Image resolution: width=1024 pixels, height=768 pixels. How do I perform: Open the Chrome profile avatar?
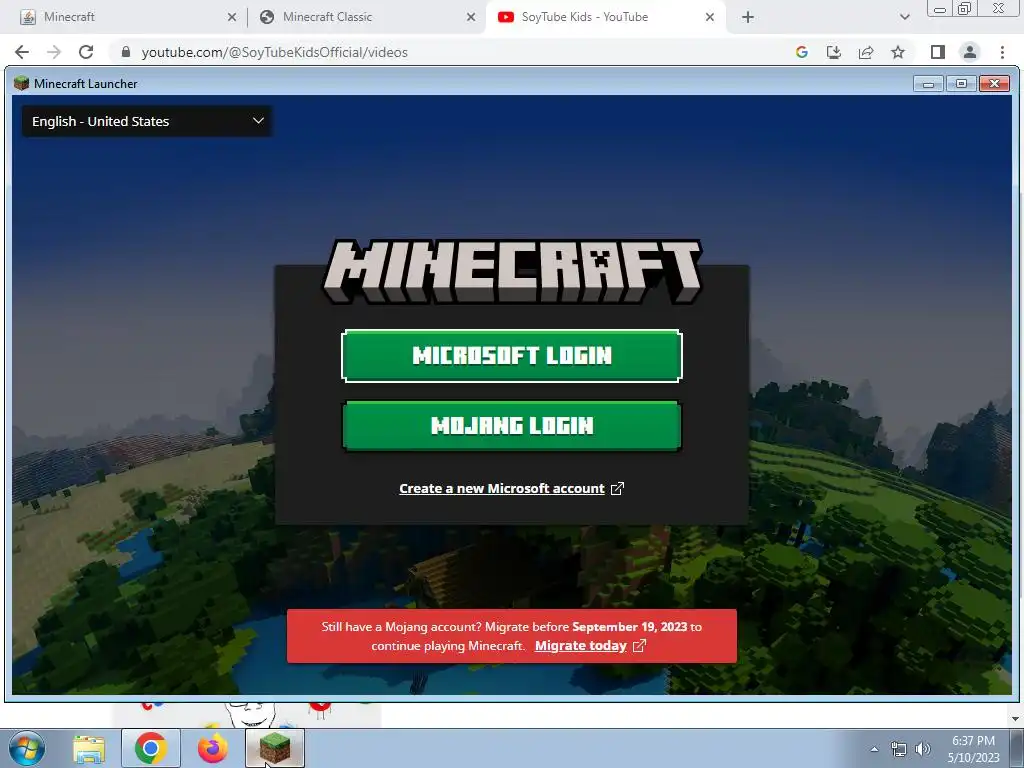[970, 52]
